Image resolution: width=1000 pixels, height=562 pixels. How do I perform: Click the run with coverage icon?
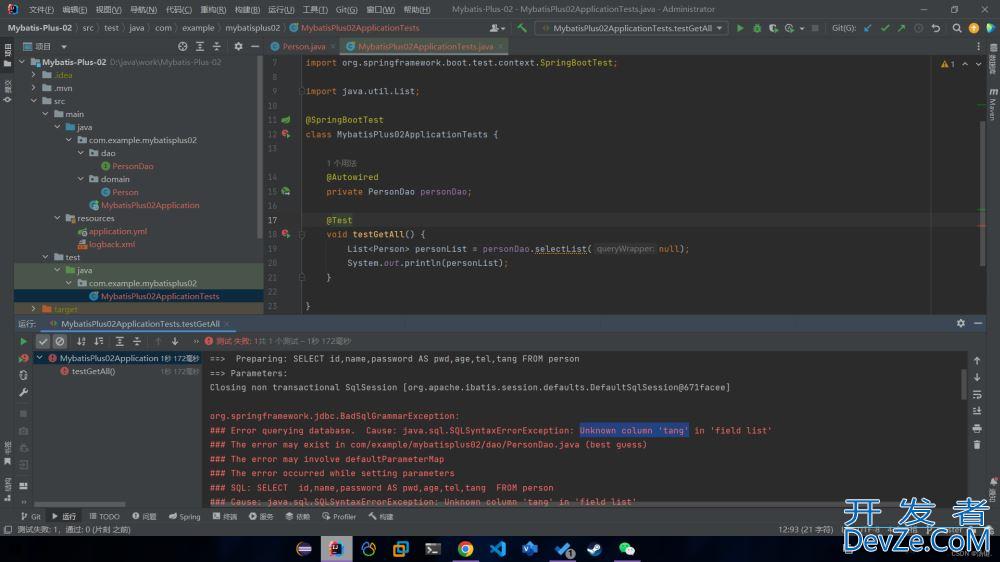(773, 28)
